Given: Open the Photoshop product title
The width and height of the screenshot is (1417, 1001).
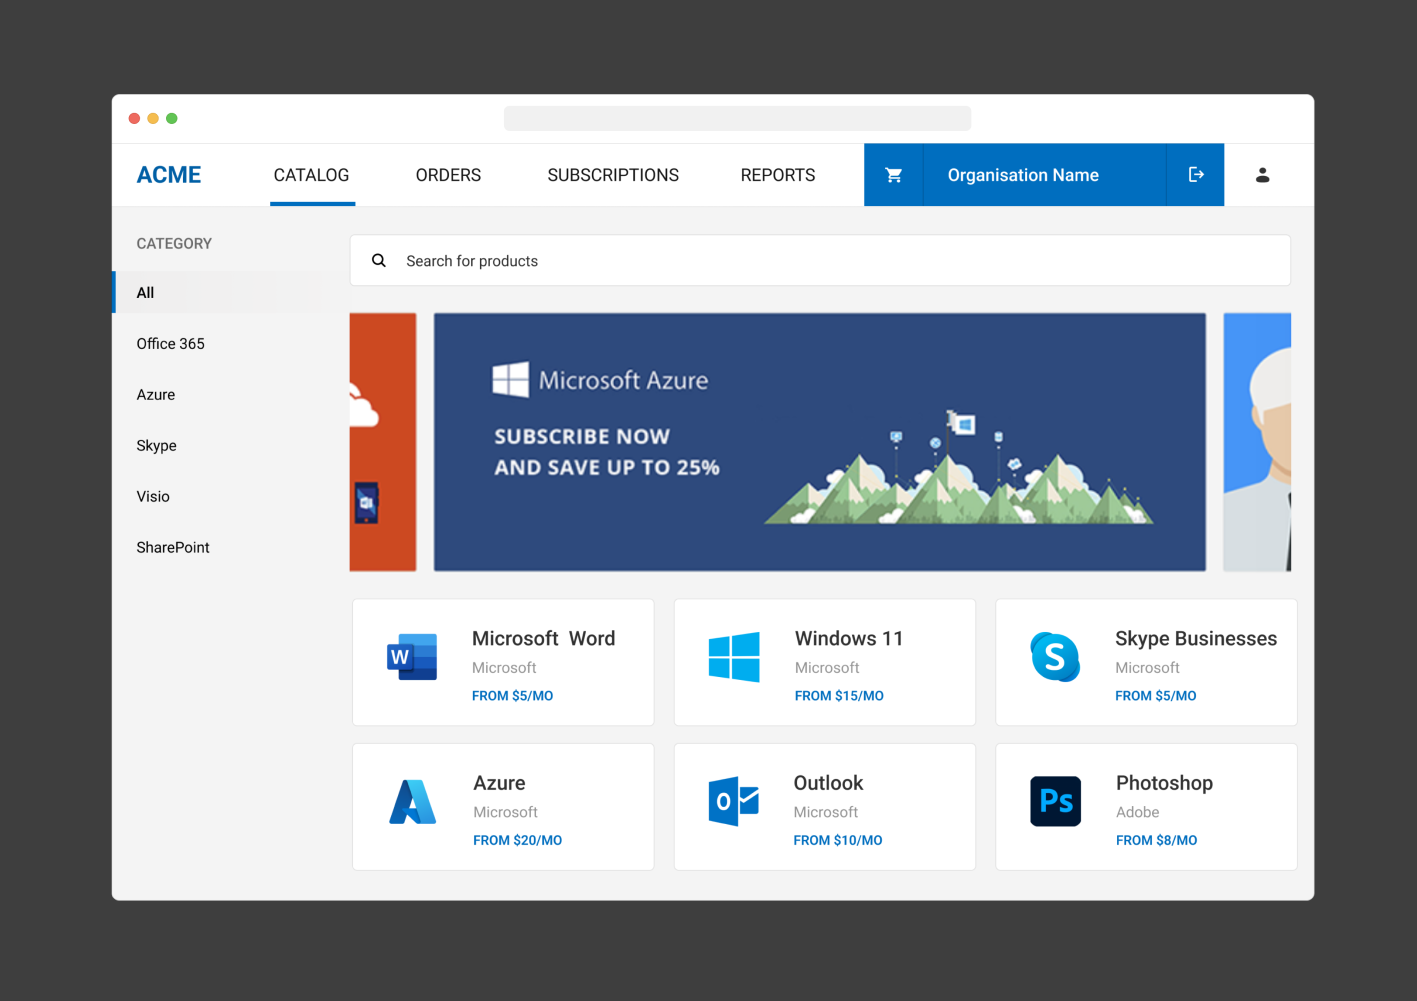Looking at the screenshot, I should pos(1165,783).
